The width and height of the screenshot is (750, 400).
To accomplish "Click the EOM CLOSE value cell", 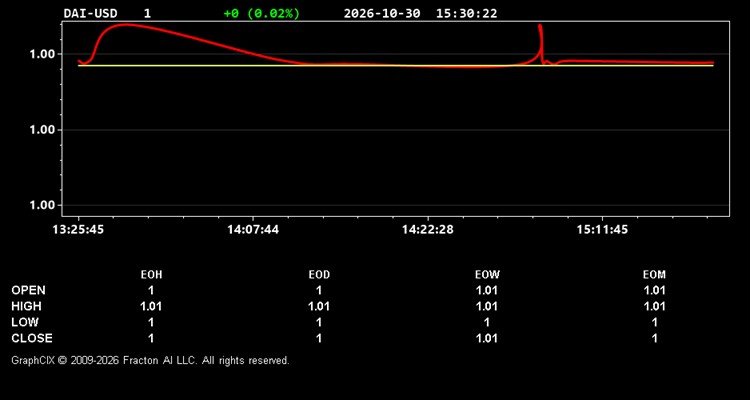I will 654,338.
